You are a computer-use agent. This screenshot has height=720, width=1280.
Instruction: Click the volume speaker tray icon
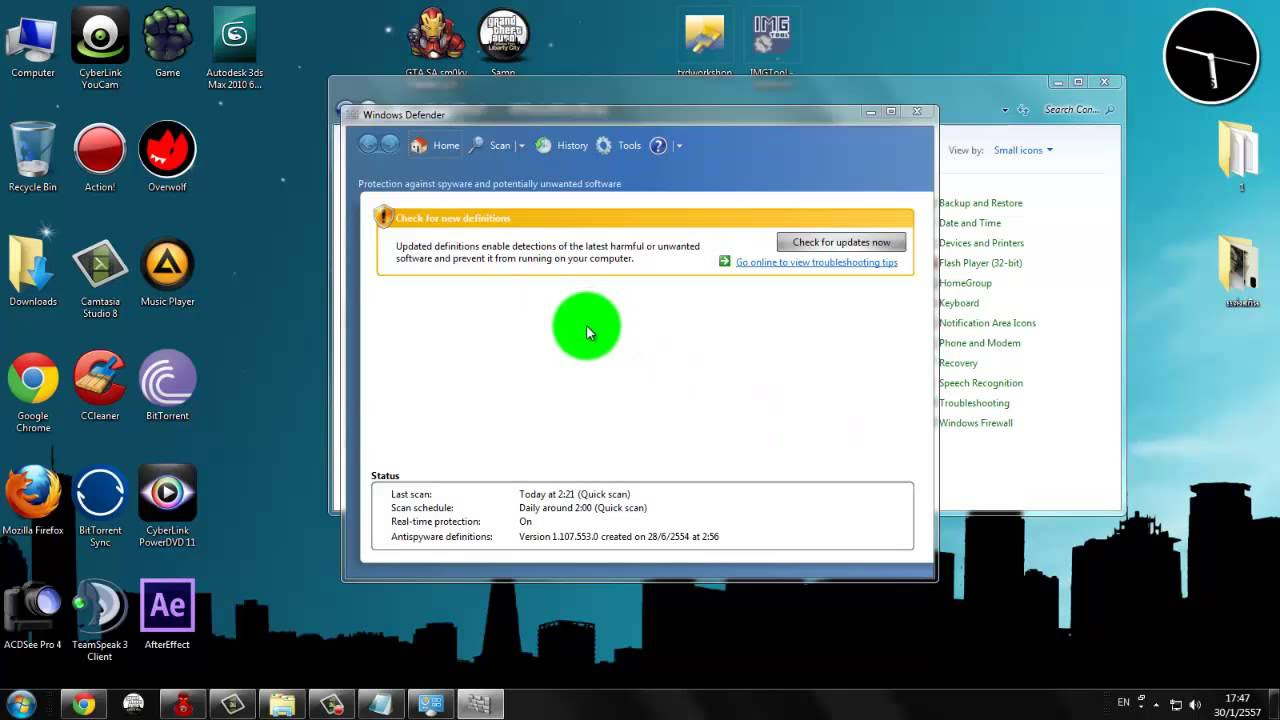click(x=1195, y=704)
